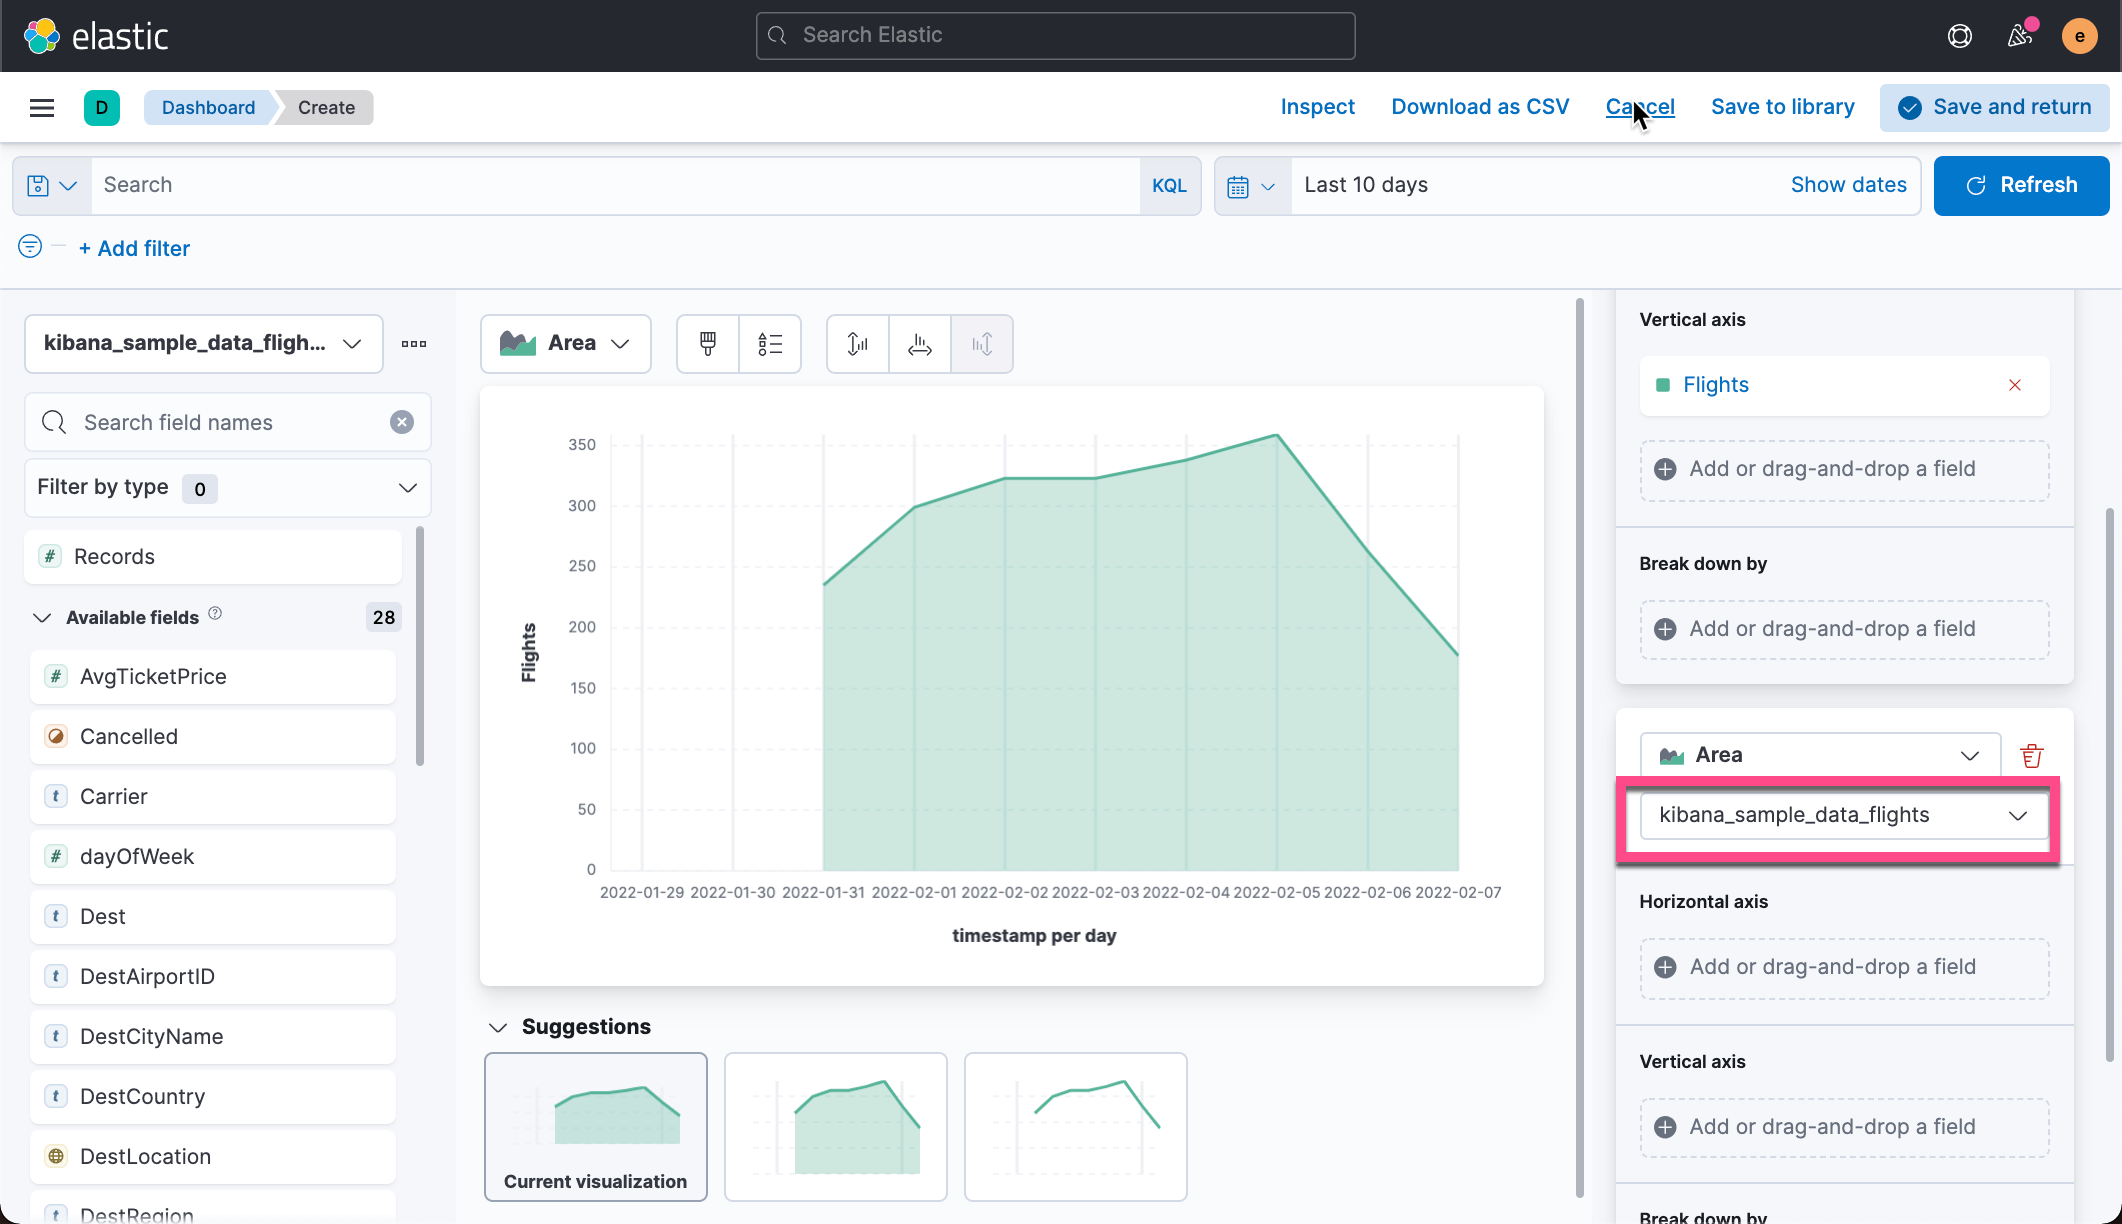Open the brush/appearance settings icon in toolbar

707,343
